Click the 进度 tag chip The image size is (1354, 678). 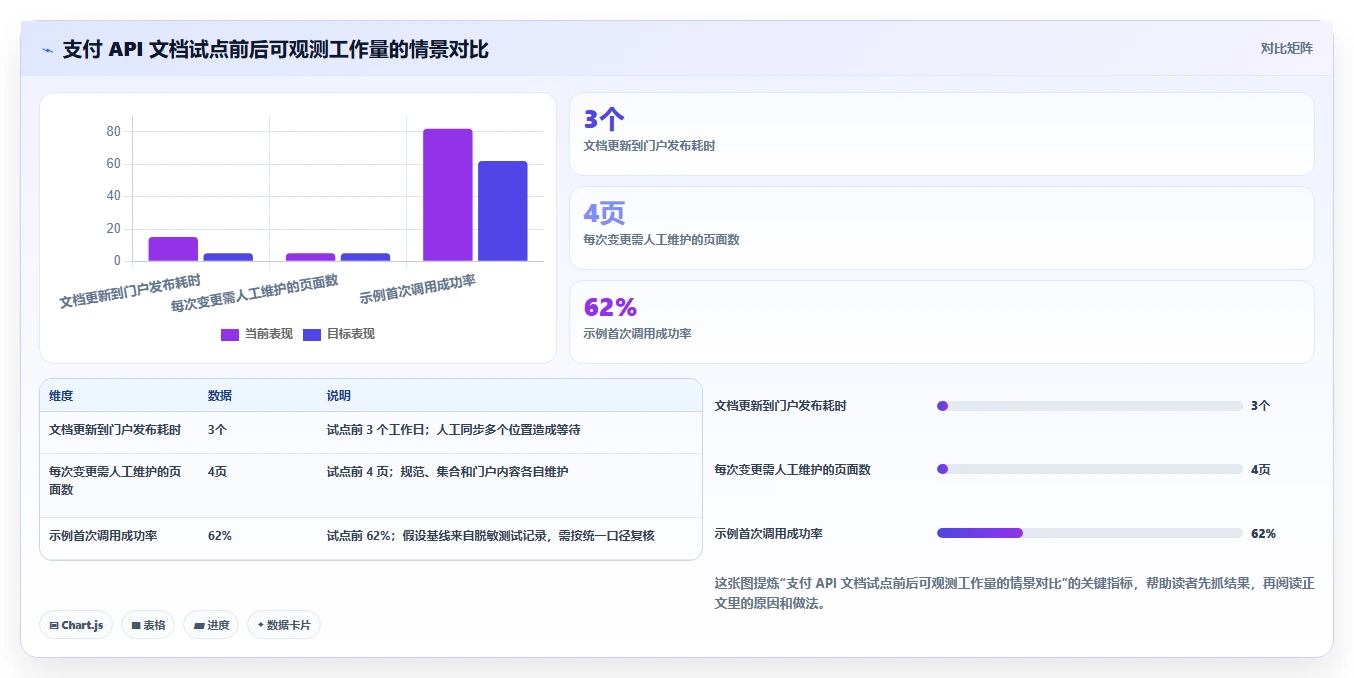coord(211,625)
